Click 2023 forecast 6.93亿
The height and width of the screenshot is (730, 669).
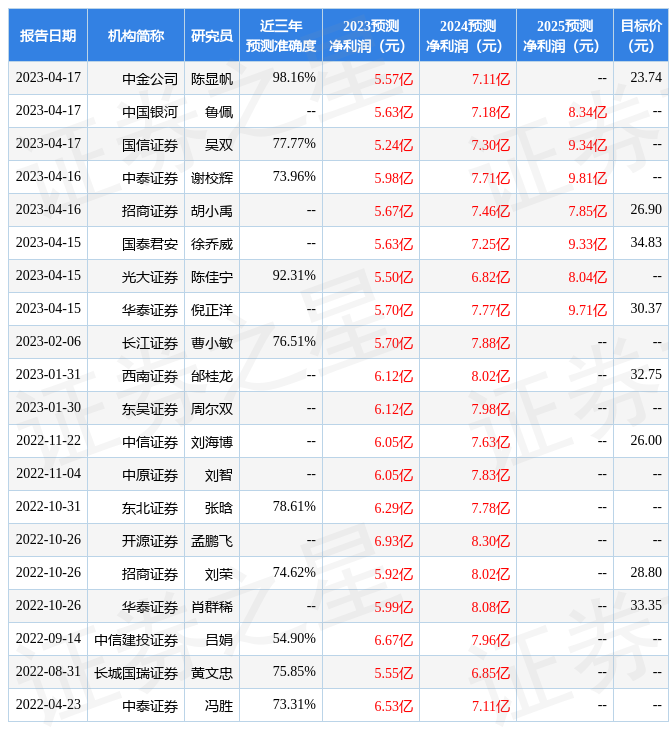(394, 541)
